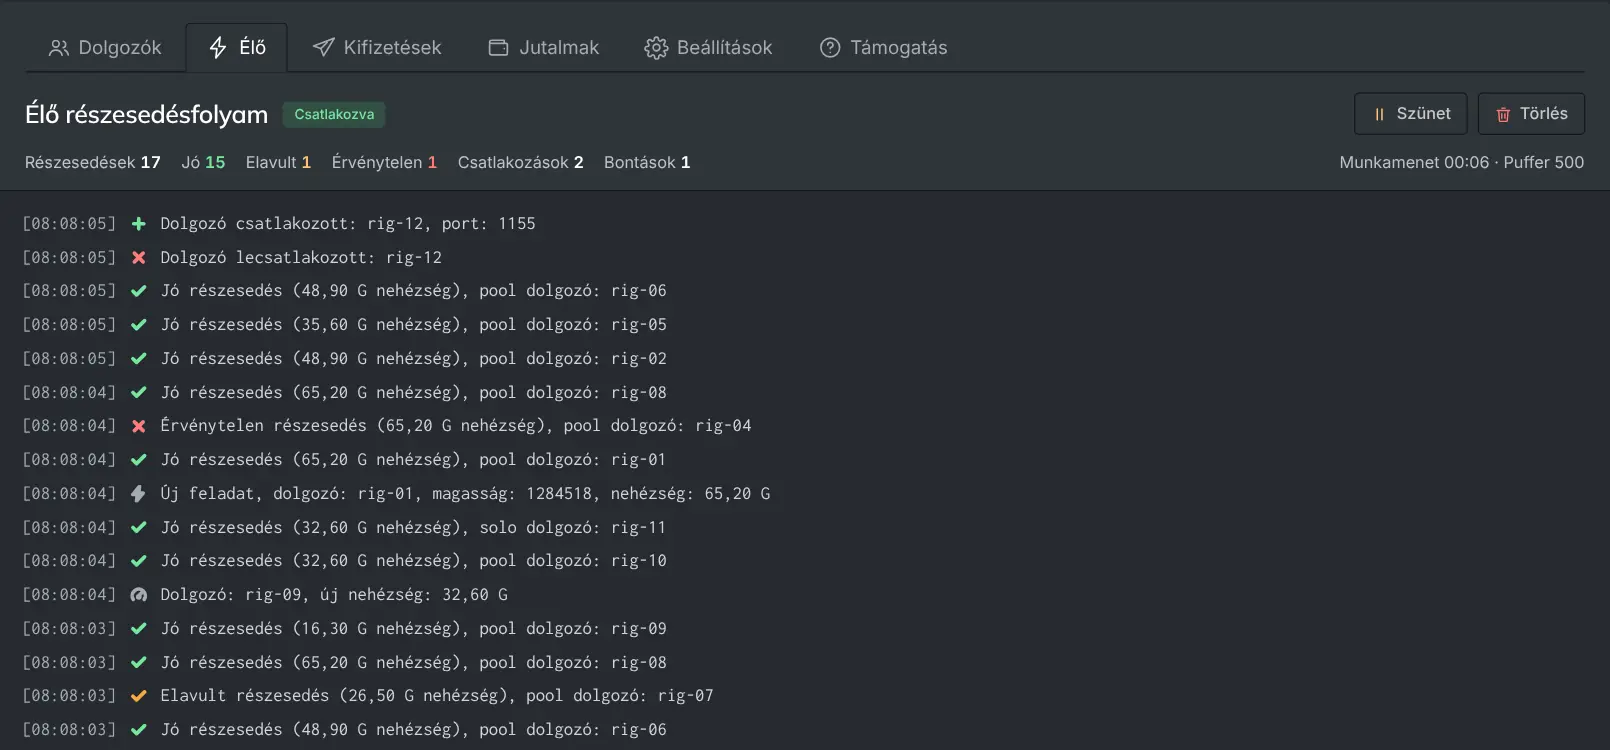The height and width of the screenshot is (750, 1610).
Task: Click the red X icon for rig-12 disconnected
Action: (x=139, y=258)
